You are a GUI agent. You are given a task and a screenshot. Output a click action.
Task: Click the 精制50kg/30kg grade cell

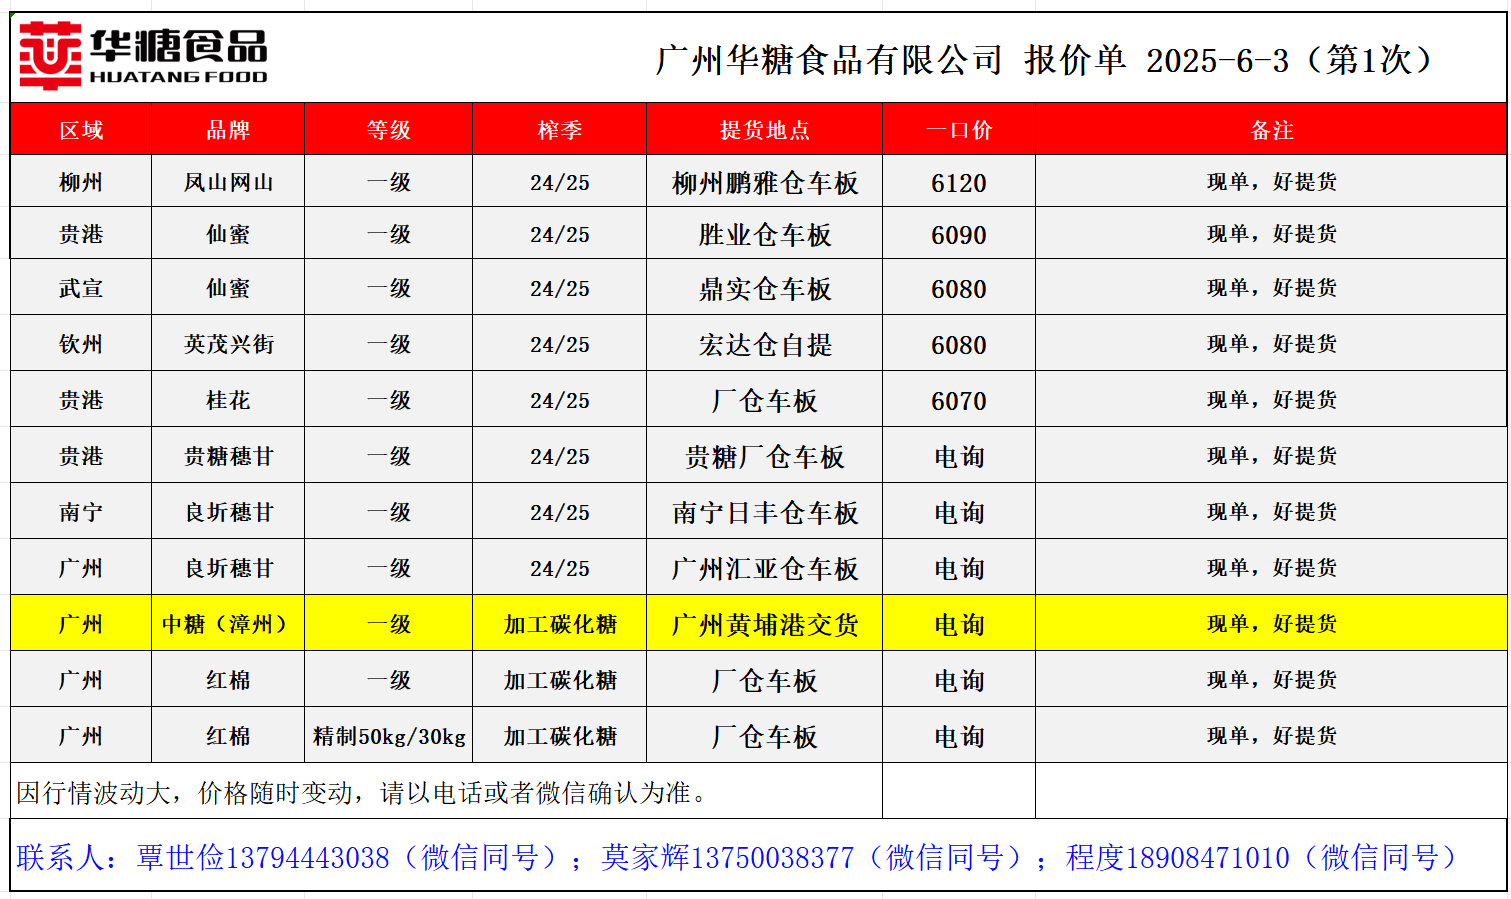click(x=388, y=737)
